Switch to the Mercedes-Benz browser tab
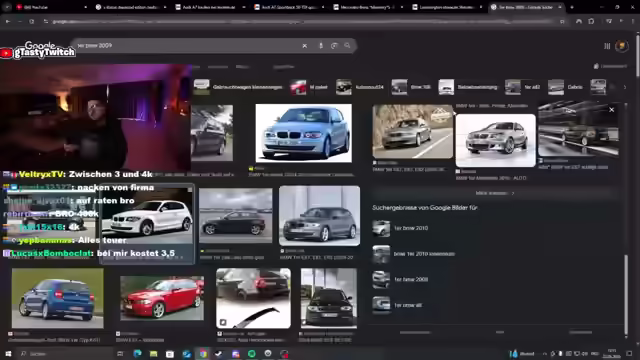Image resolution: width=640 pixels, height=360 pixels. 367,7
